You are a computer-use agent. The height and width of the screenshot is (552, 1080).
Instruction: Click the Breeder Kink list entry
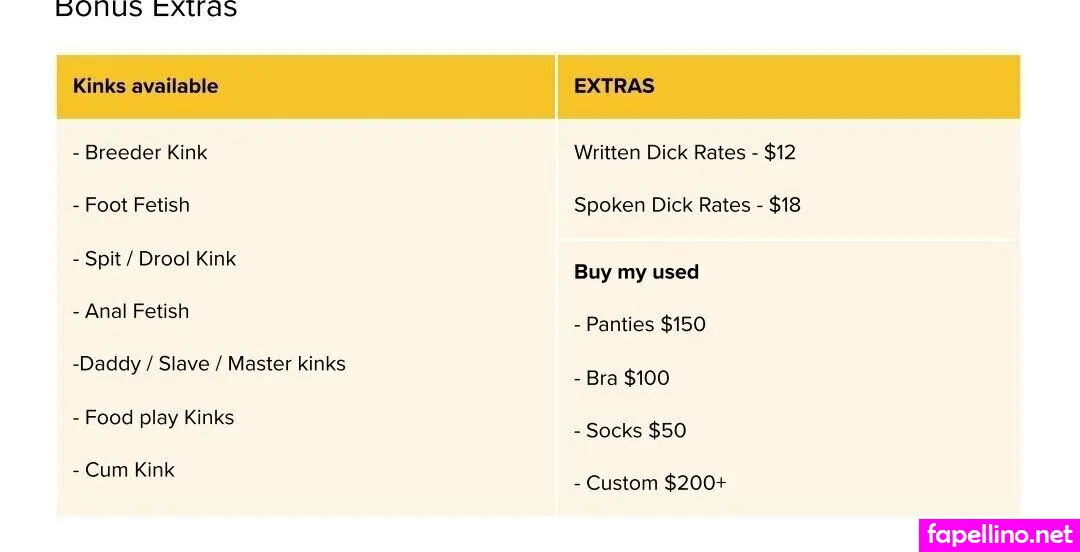point(140,153)
